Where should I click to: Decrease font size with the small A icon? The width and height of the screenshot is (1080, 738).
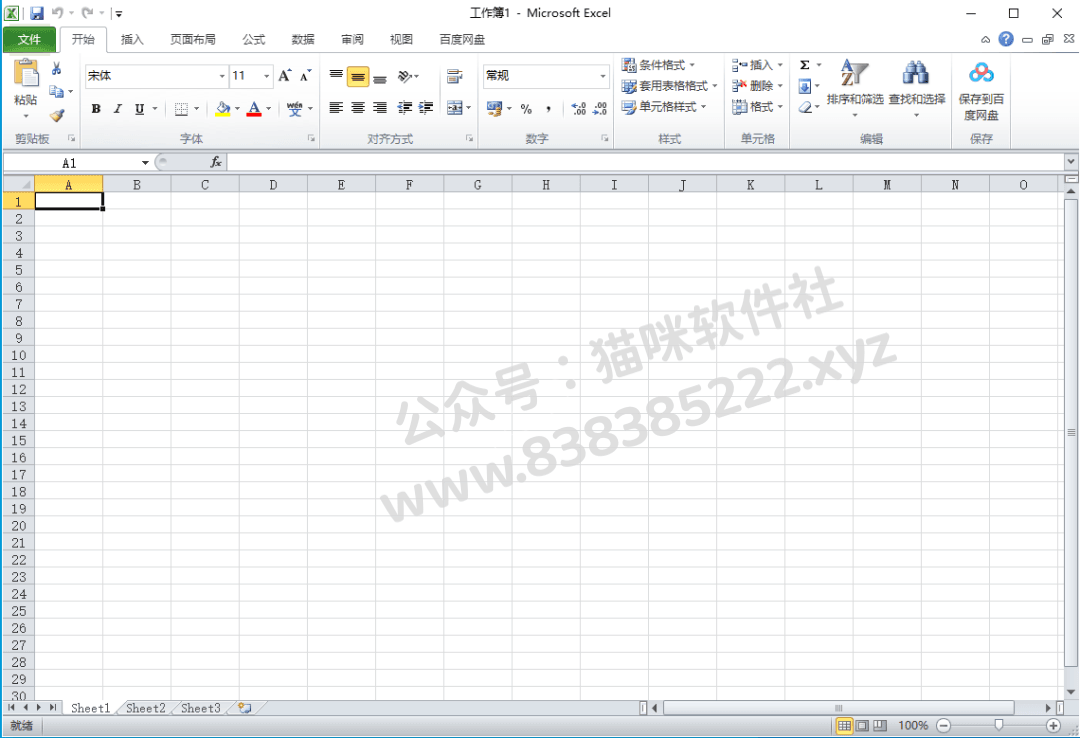tap(305, 76)
